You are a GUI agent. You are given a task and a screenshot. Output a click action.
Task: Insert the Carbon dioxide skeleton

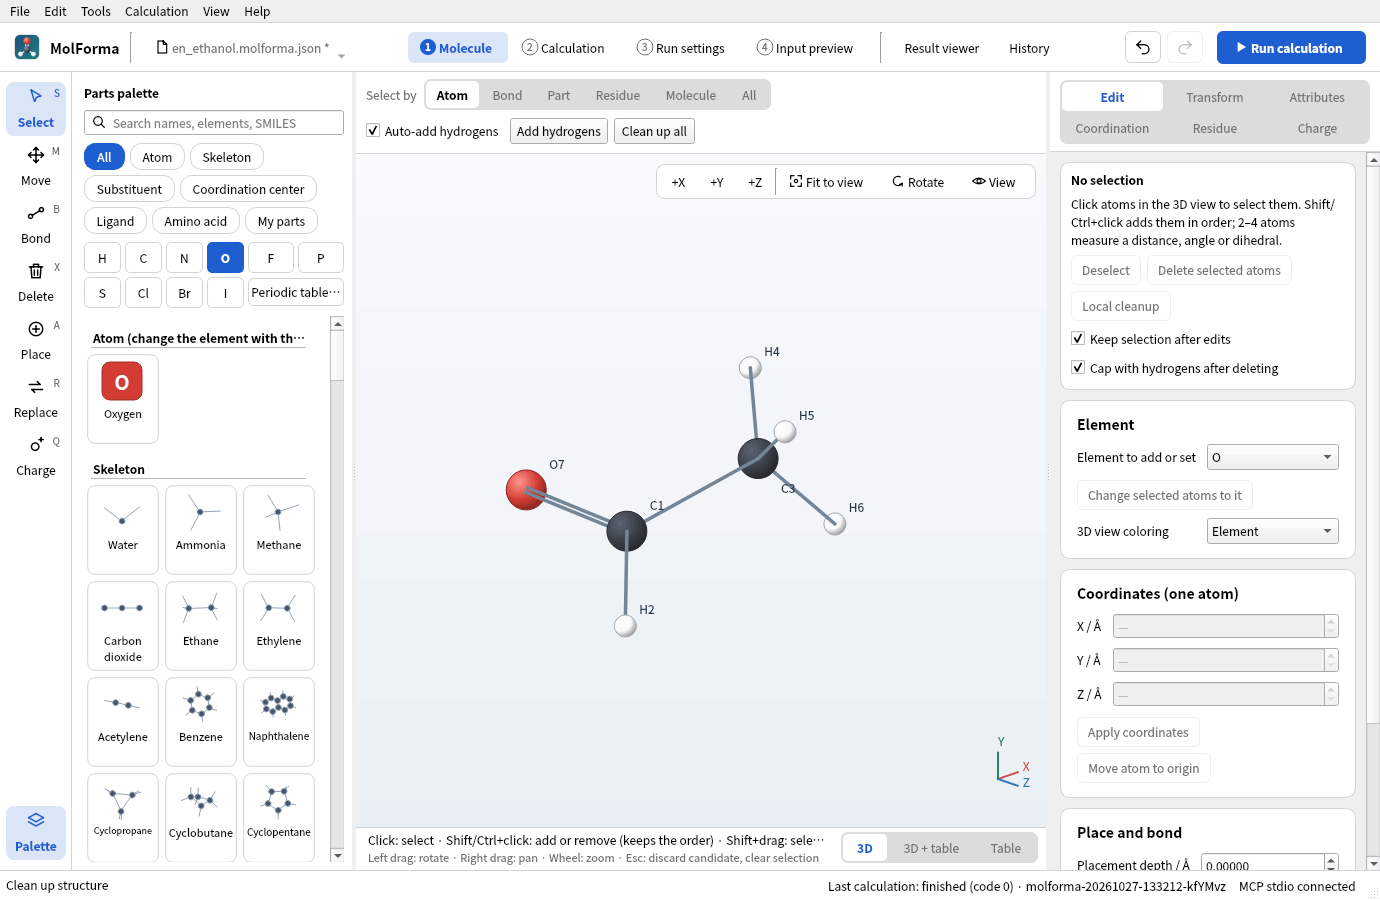click(123, 625)
